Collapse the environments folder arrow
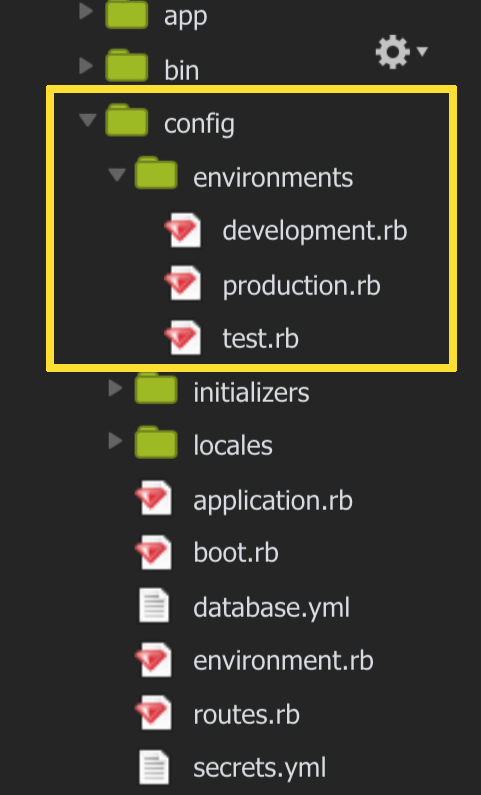Viewport: 481px width, 795px height. tap(117, 174)
